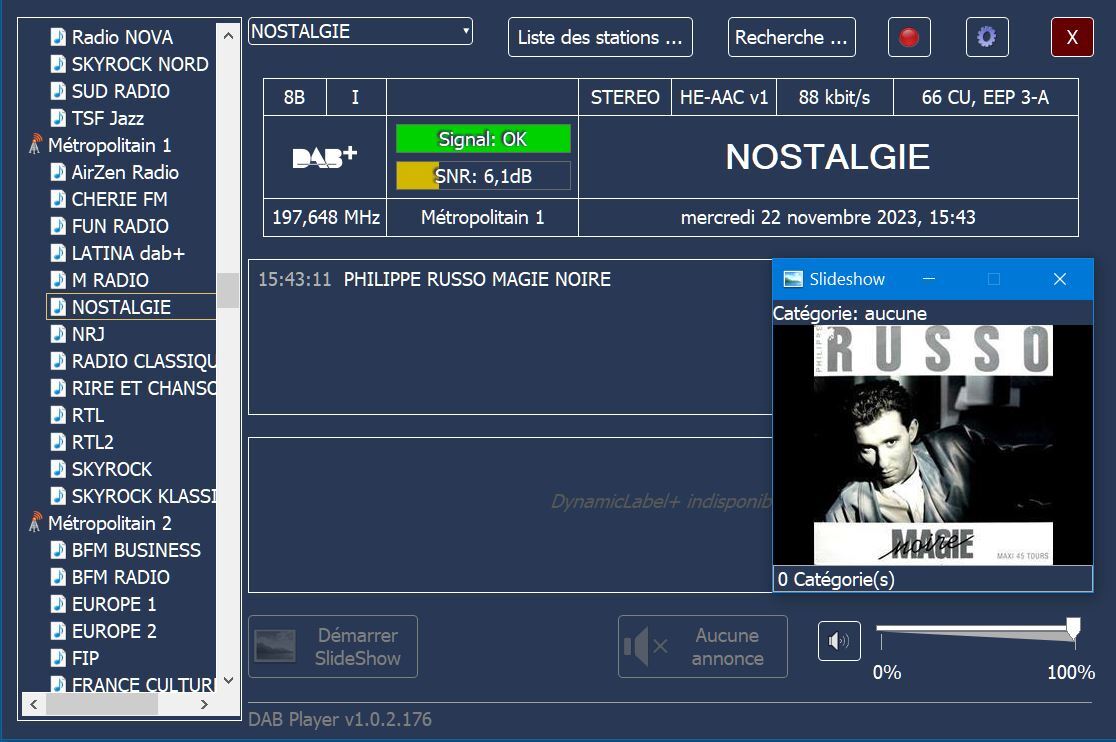Click the station list vertical scrollbar thumb
This screenshot has height=742, width=1116.
pos(228,290)
